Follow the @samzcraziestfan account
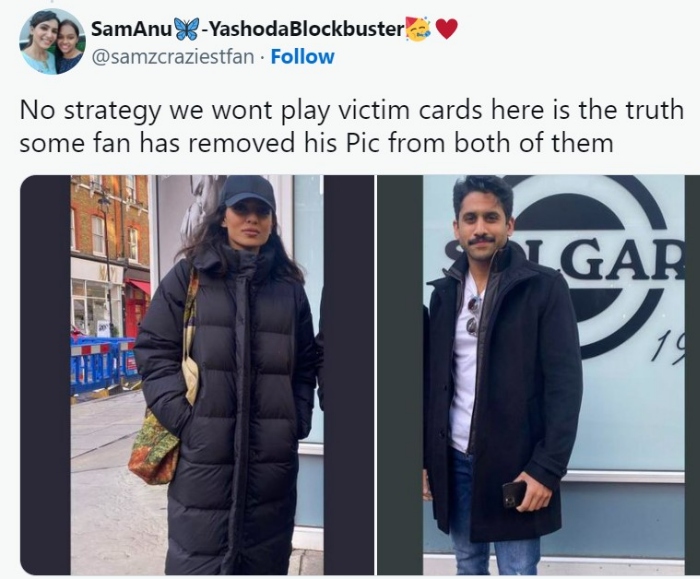The width and height of the screenshot is (700, 579). point(302,57)
